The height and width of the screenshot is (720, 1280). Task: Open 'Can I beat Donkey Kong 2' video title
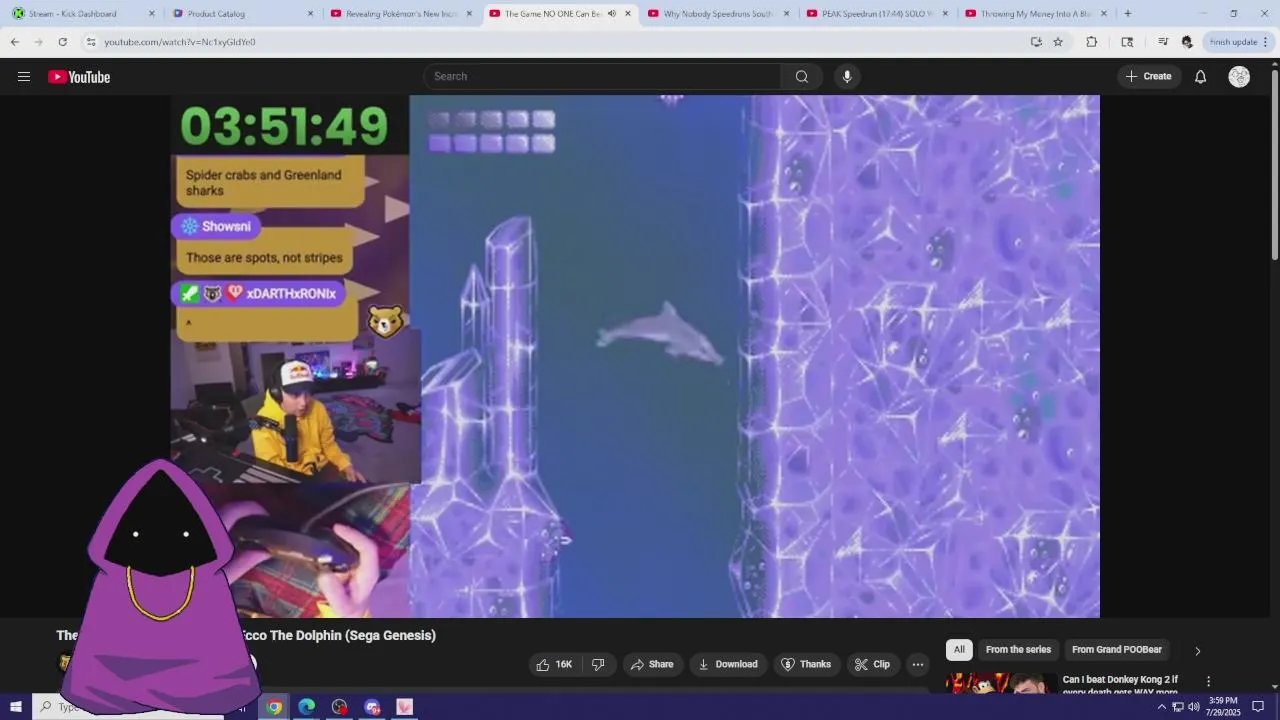click(x=1120, y=686)
